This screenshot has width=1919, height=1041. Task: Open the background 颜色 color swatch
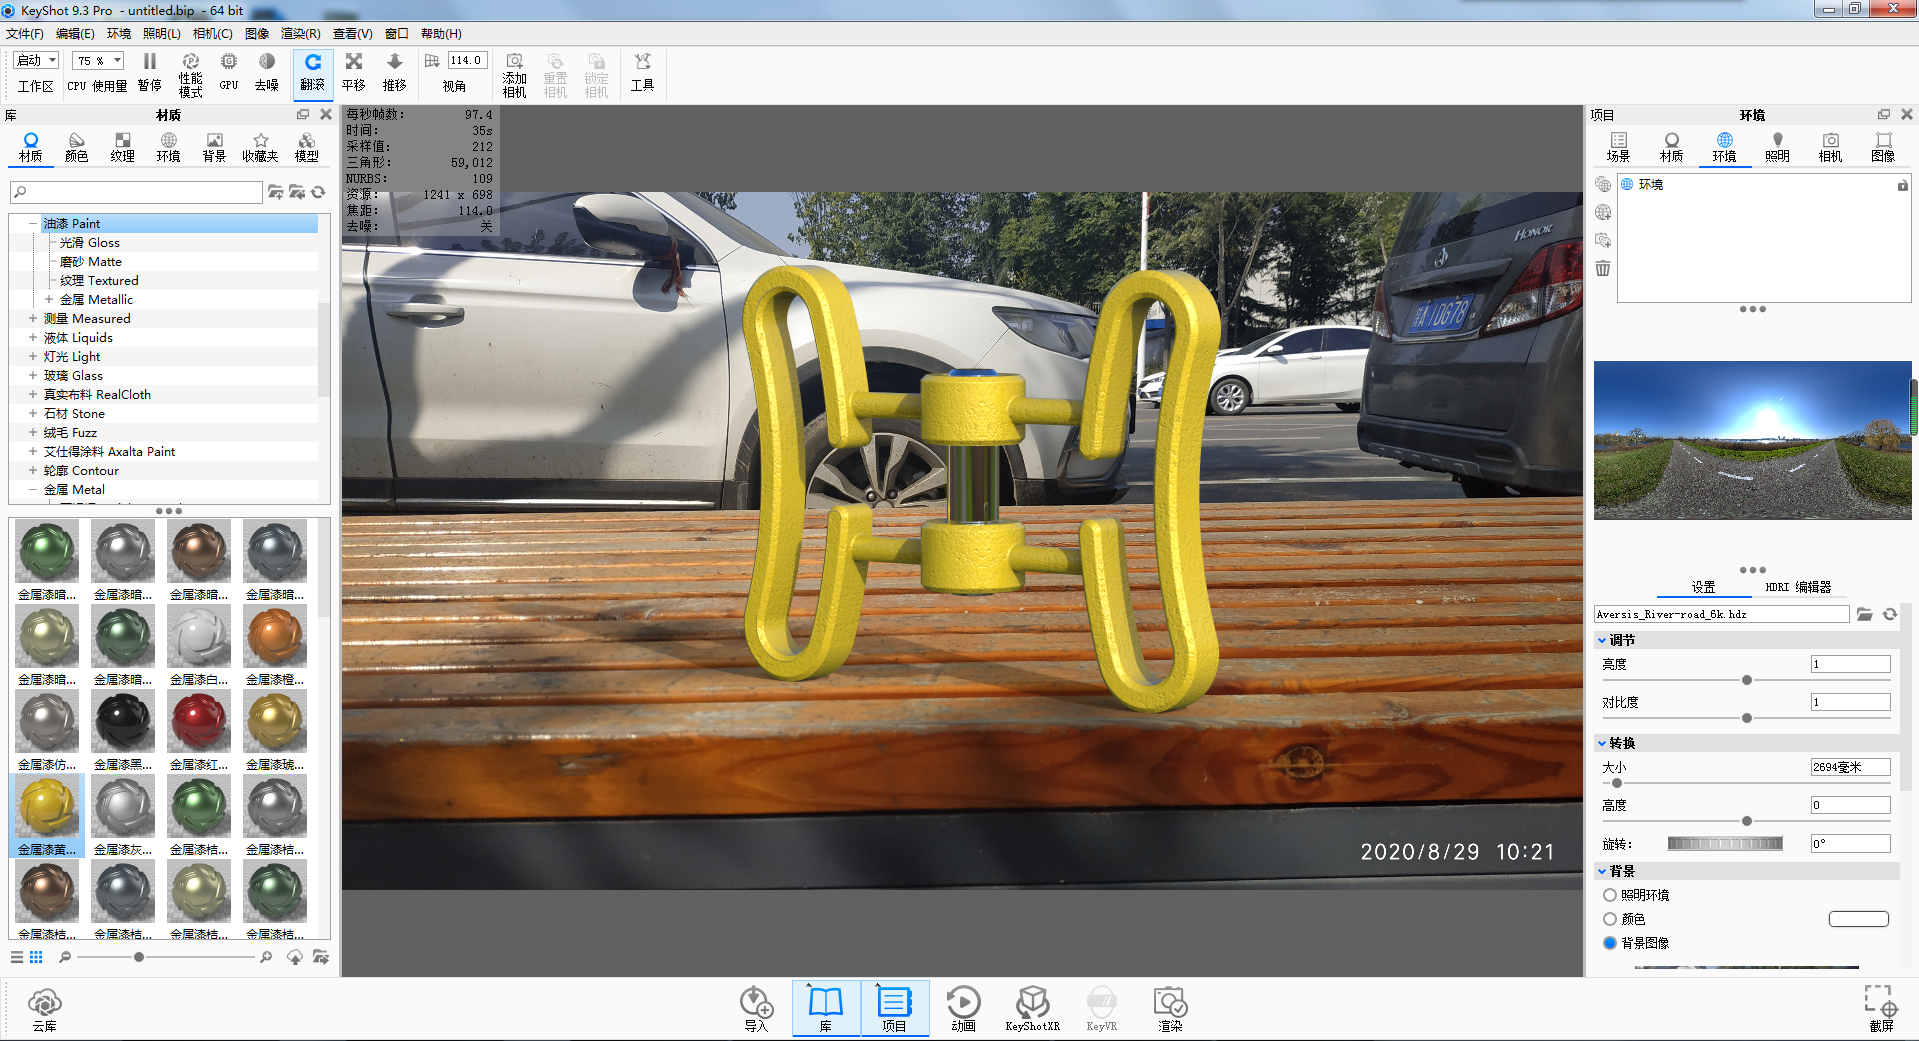[x=1859, y=919]
